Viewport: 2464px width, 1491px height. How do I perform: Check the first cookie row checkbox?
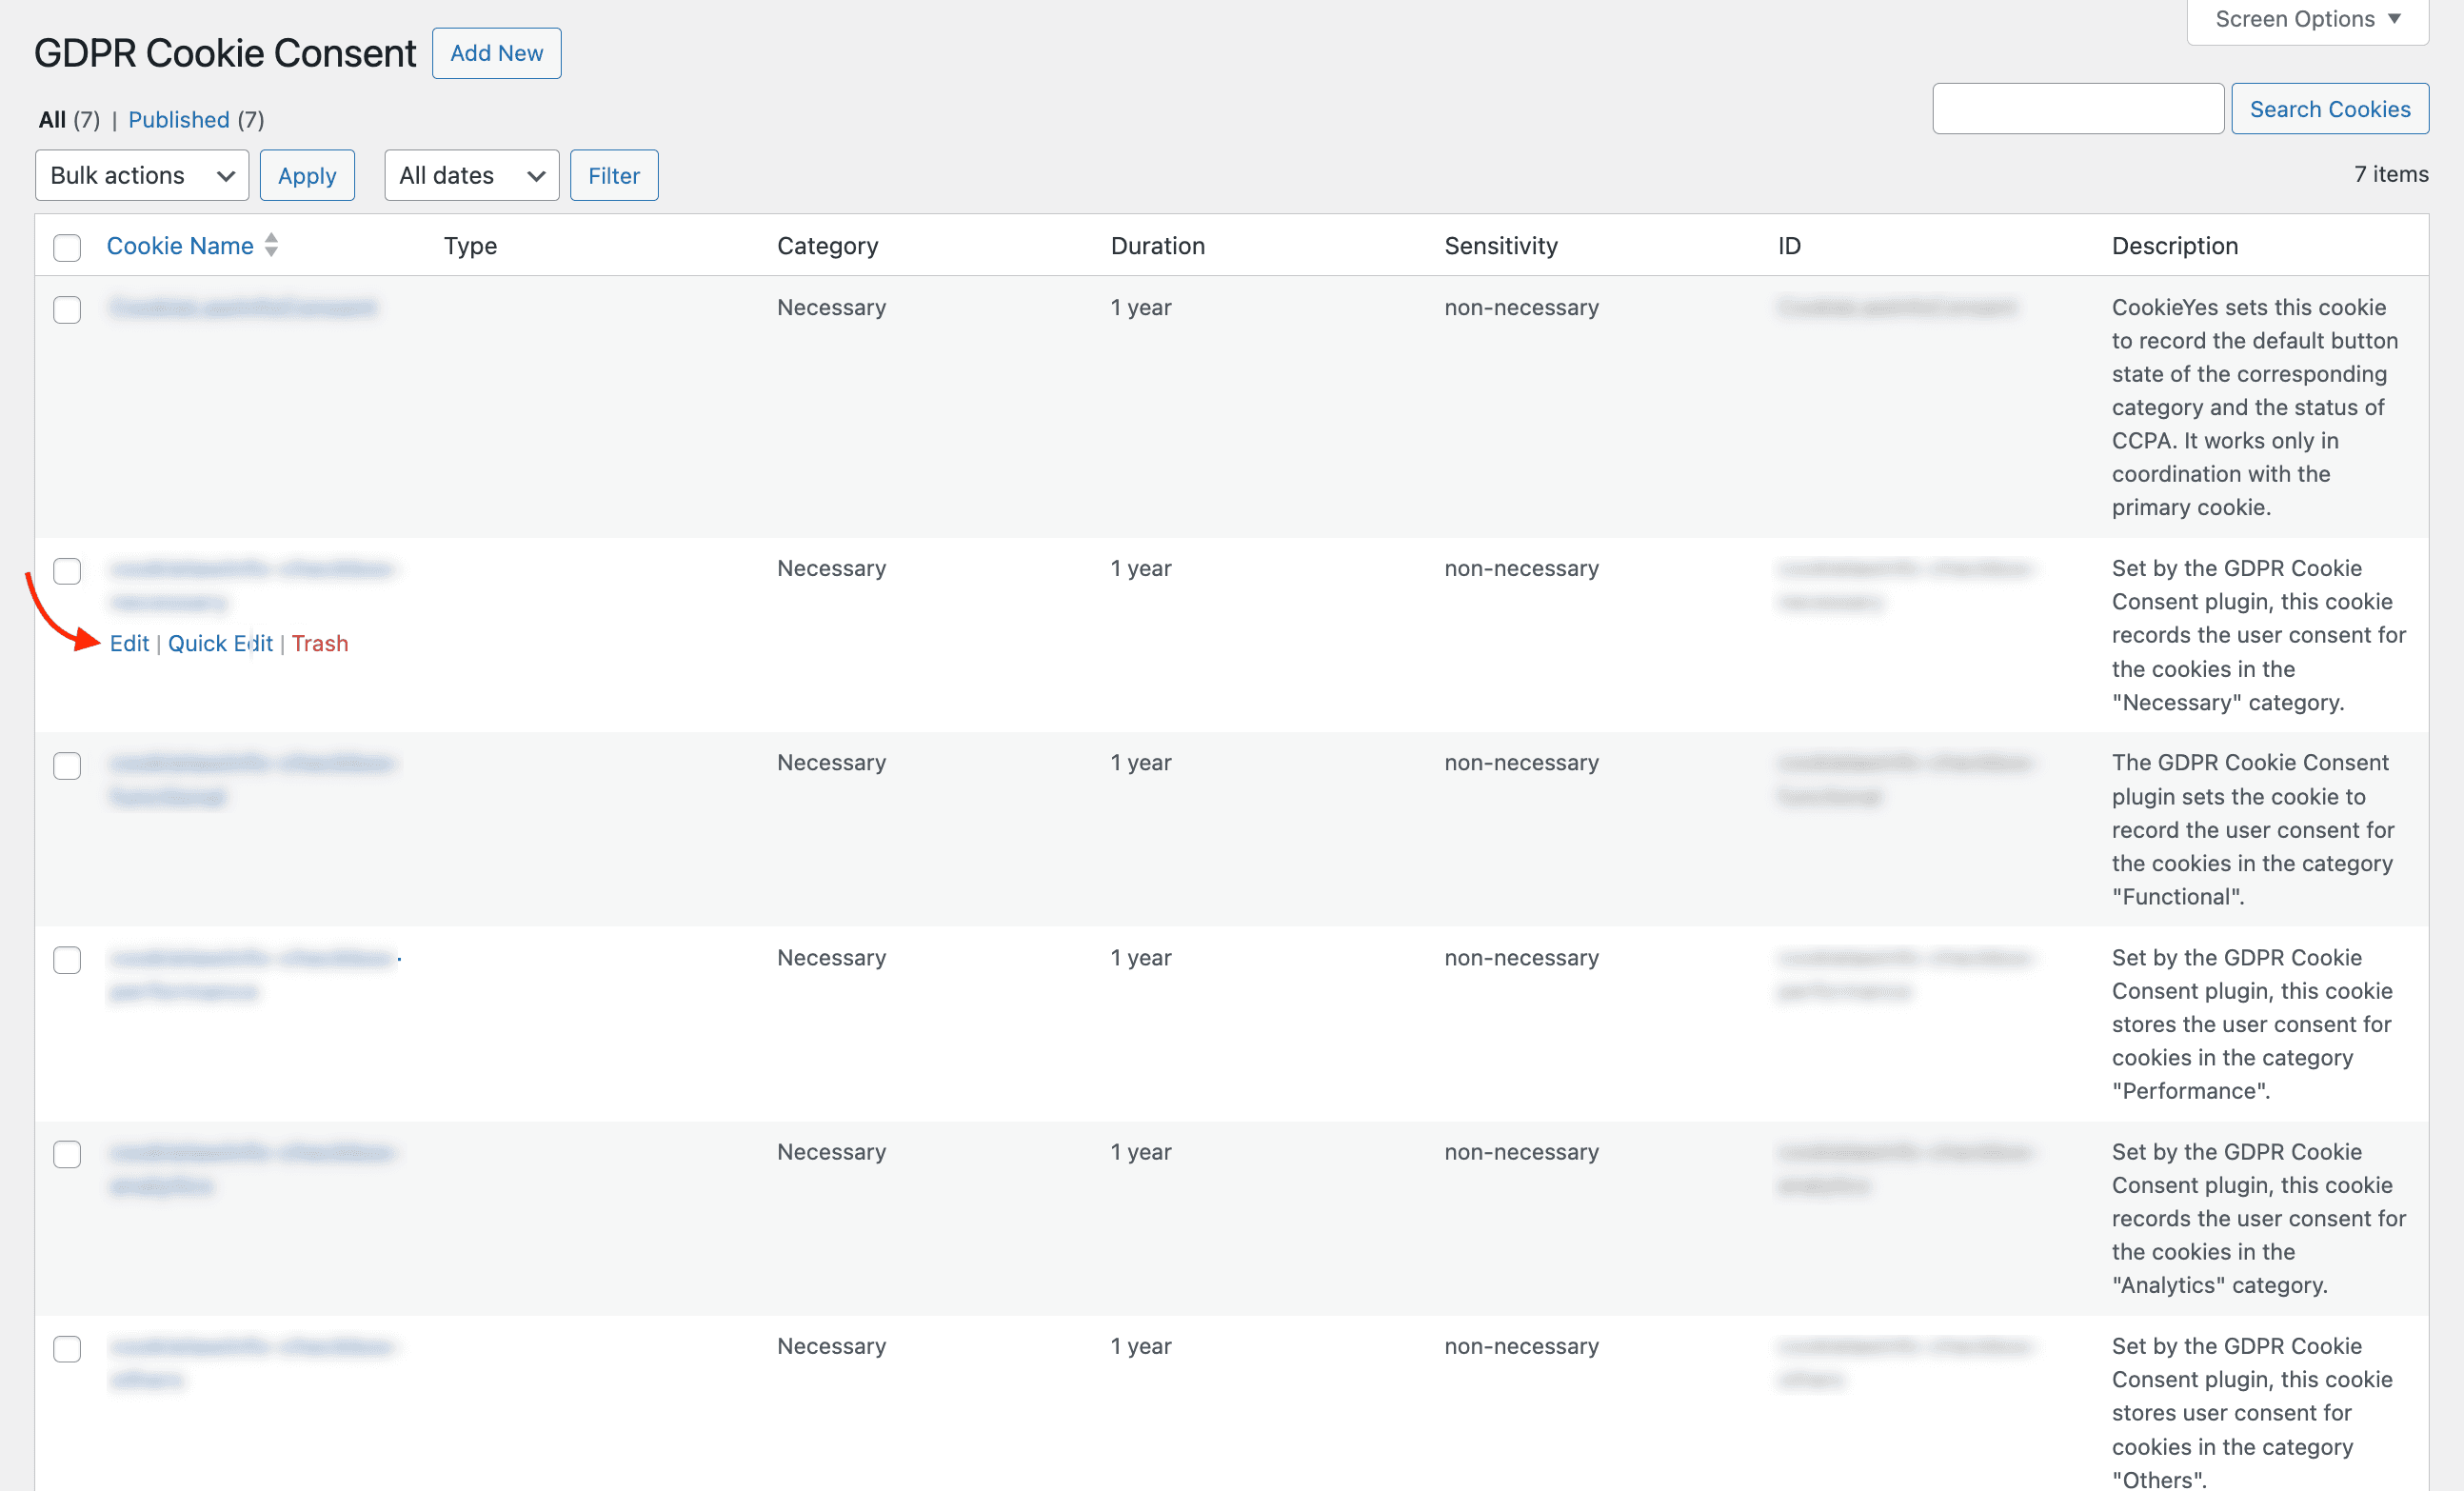pos(67,309)
